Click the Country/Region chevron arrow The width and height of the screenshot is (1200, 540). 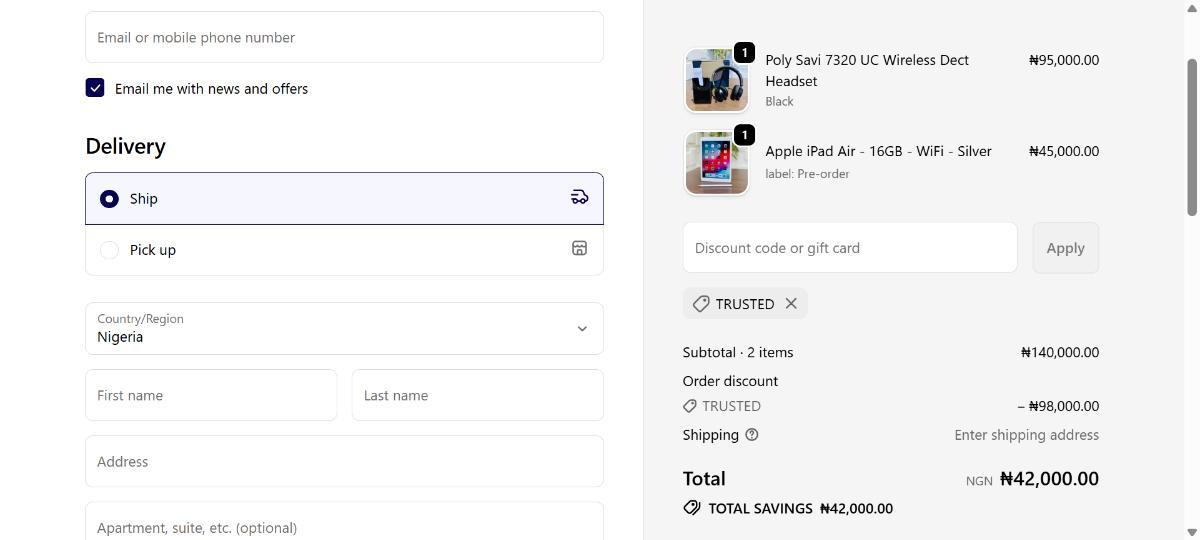tap(582, 329)
